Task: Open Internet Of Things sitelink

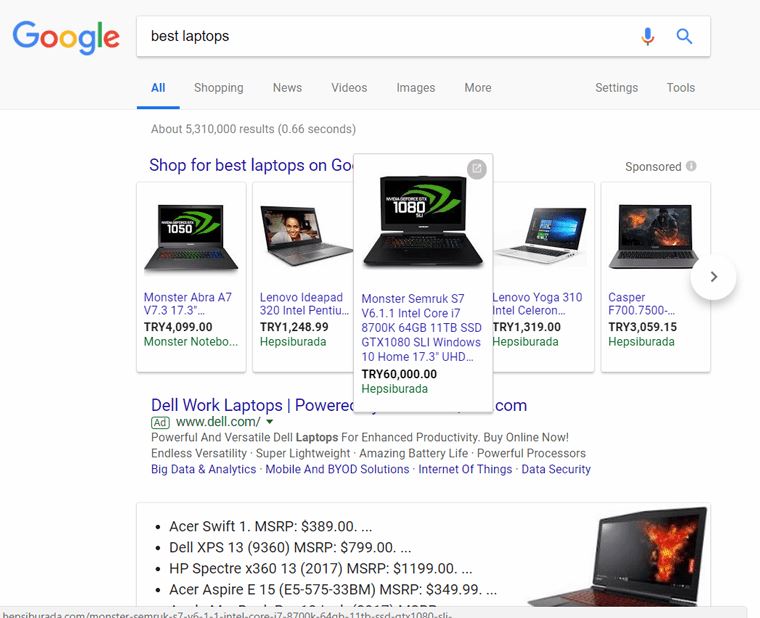Action: click(x=465, y=469)
